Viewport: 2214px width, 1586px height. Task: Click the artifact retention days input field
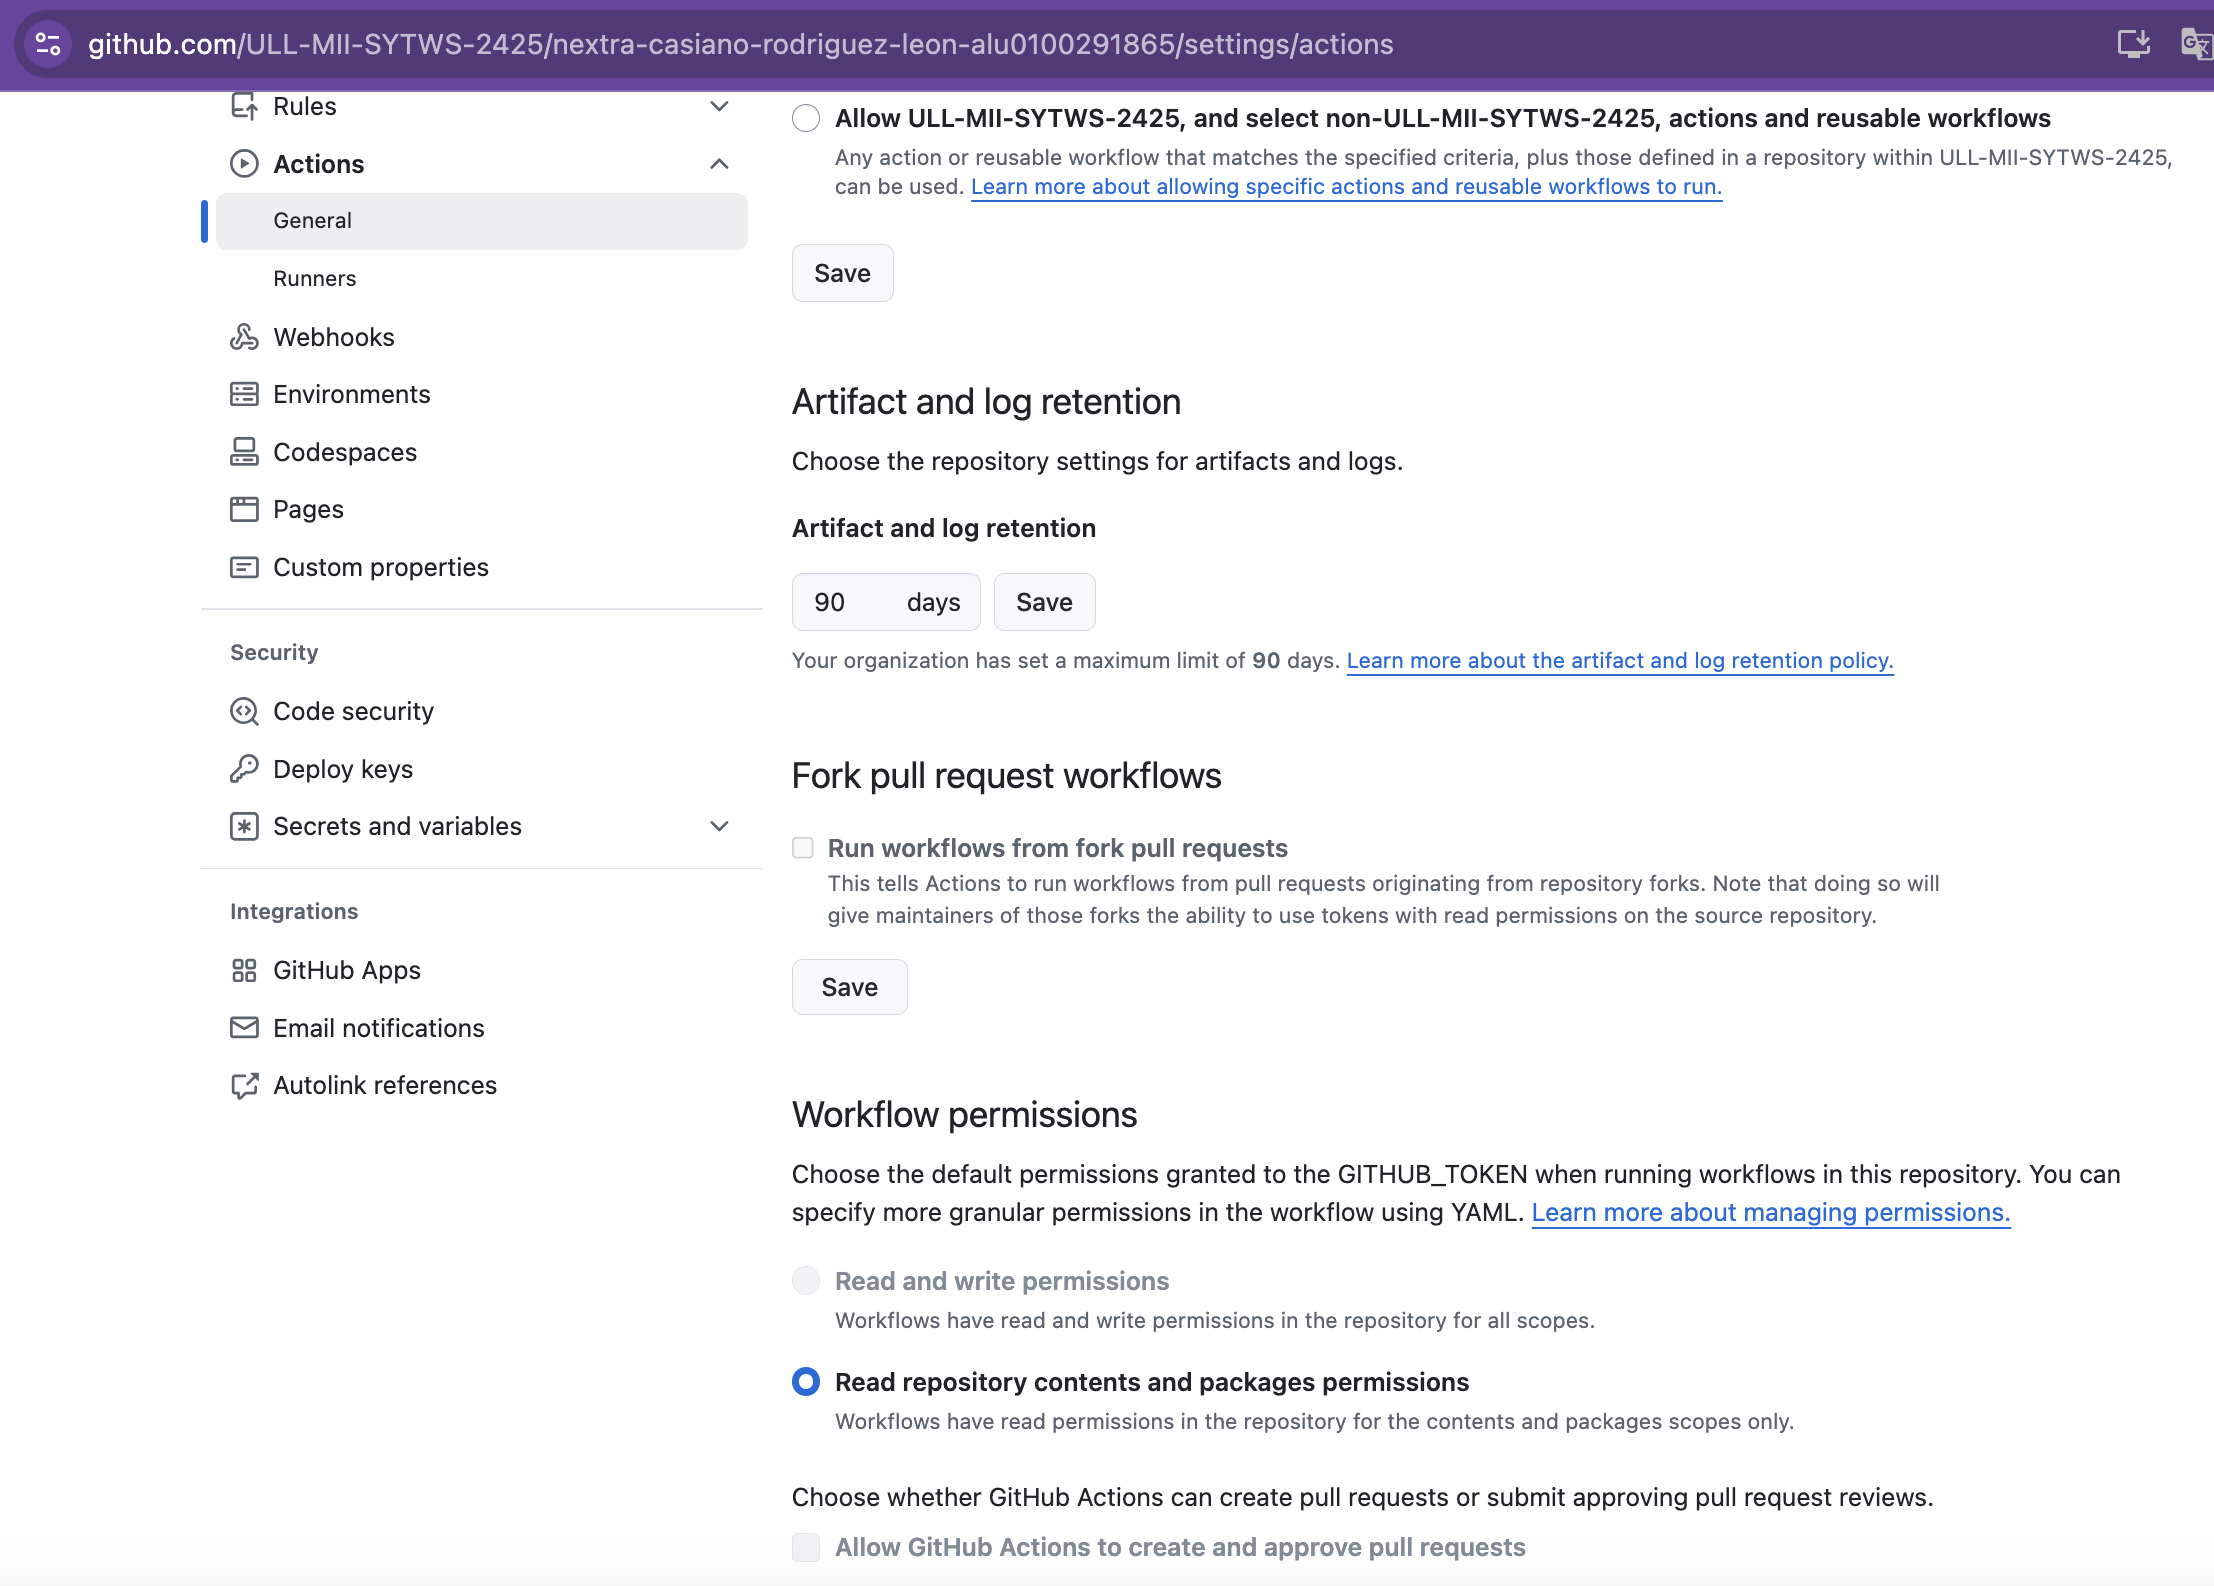pos(846,601)
